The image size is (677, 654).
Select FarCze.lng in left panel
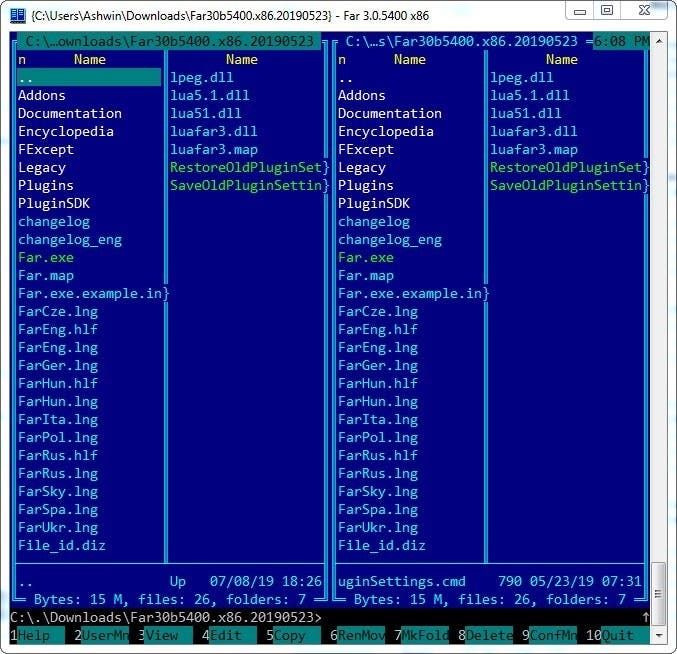click(58, 312)
